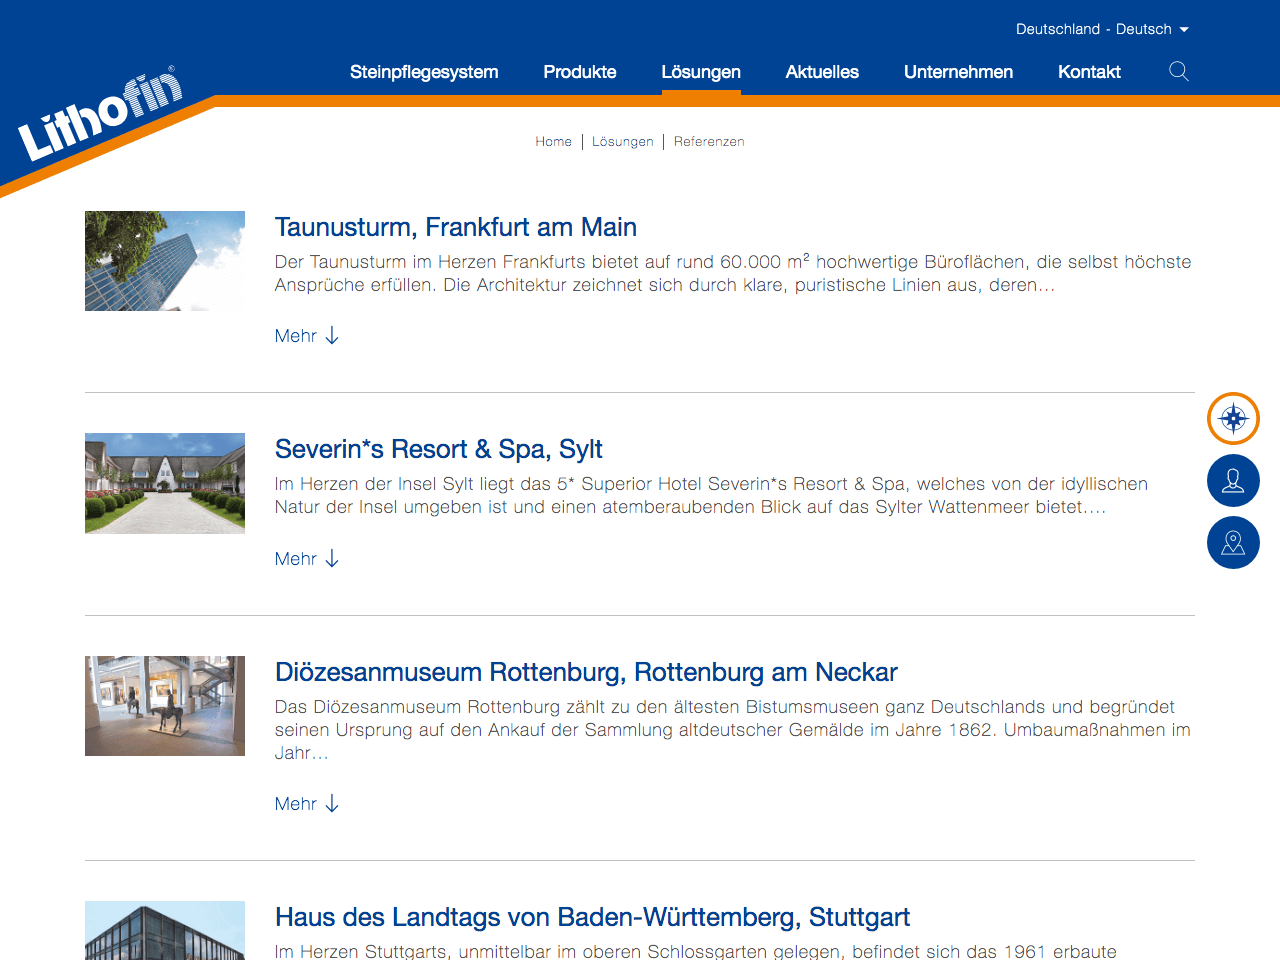Select the Lösungen menu item
Image resolution: width=1280 pixels, height=960 pixels.
tap(701, 72)
